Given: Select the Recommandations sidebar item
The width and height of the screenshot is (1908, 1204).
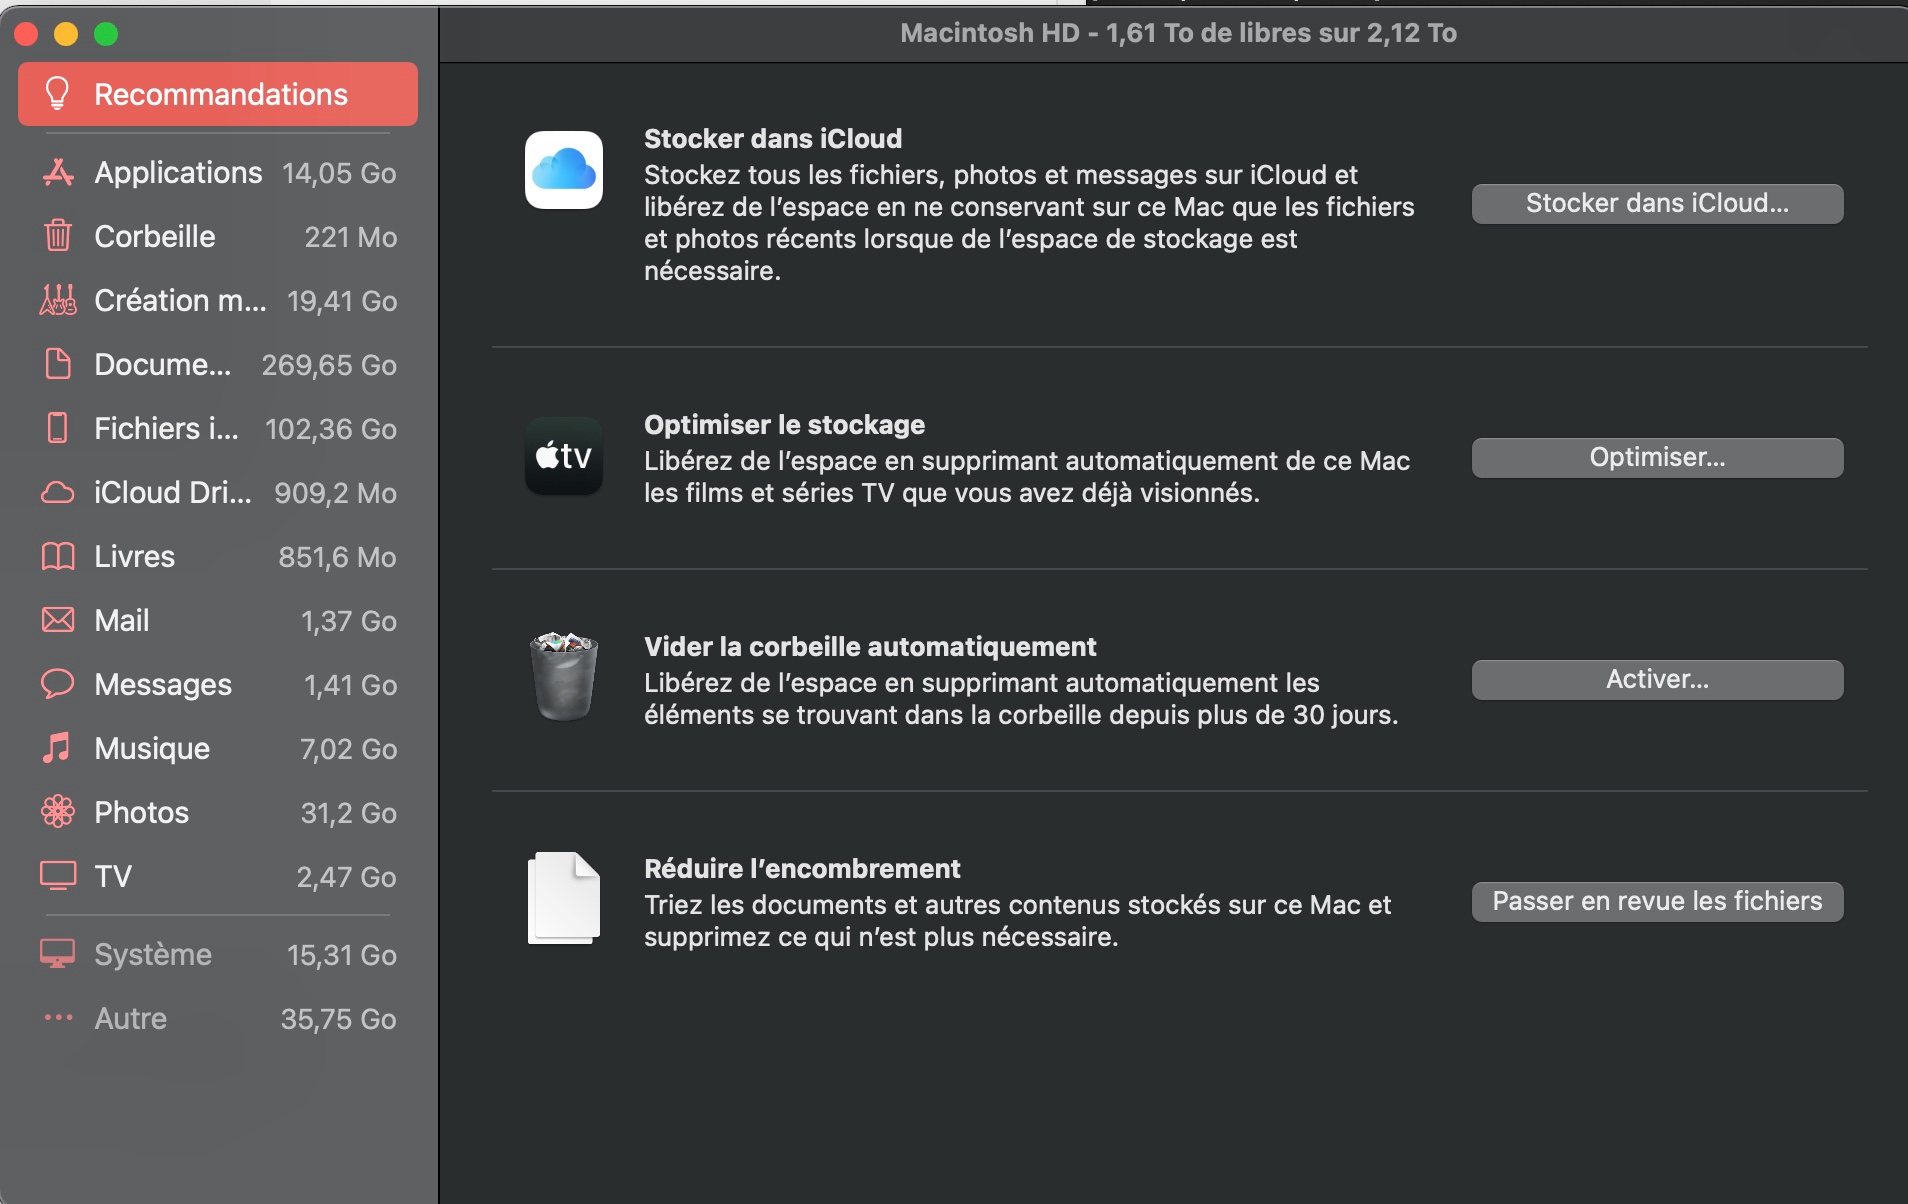Looking at the screenshot, I should click(x=218, y=94).
